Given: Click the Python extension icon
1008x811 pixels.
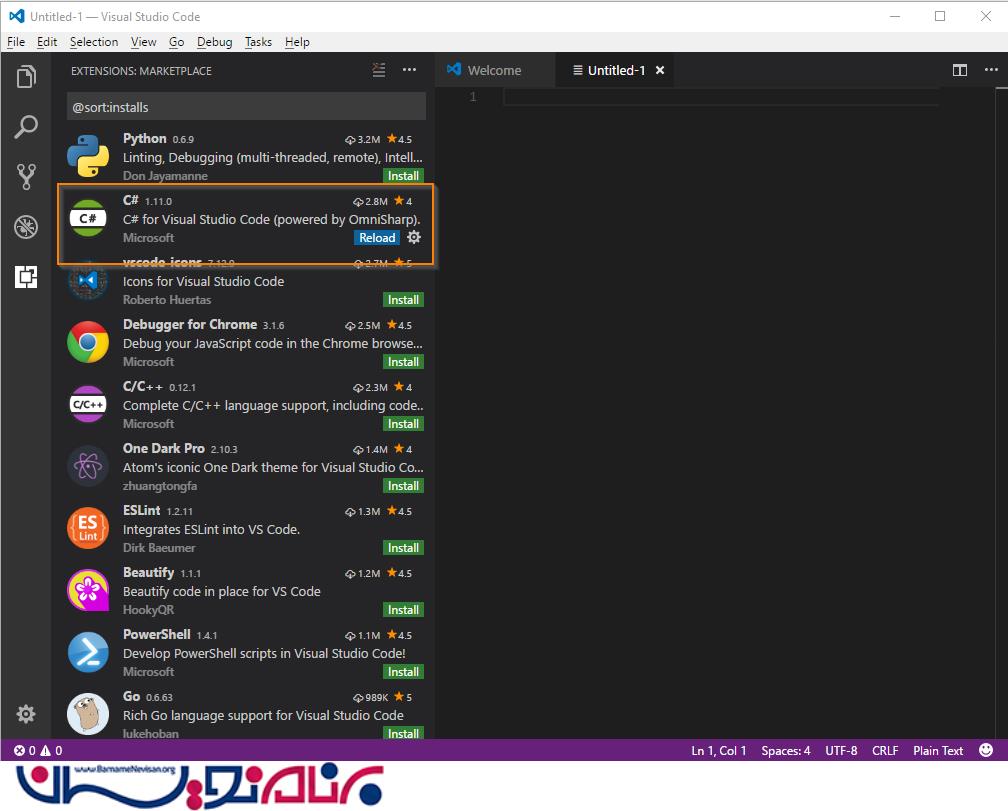Looking at the screenshot, I should click(x=88, y=156).
